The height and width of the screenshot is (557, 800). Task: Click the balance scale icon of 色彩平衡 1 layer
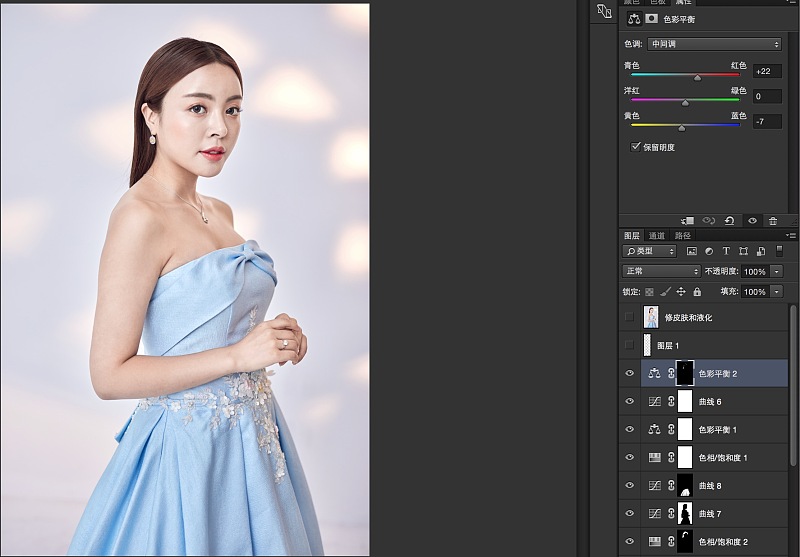coord(654,429)
